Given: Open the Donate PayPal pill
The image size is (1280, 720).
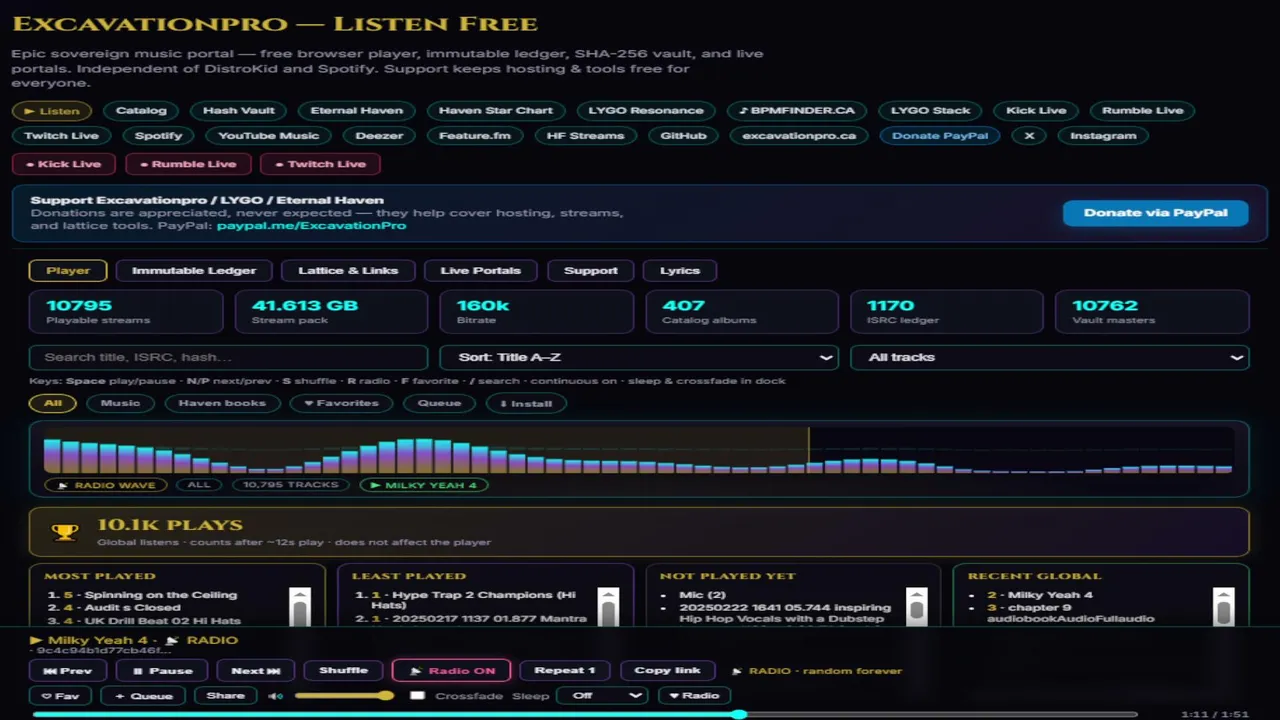Looking at the screenshot, I should coord(940,136).
